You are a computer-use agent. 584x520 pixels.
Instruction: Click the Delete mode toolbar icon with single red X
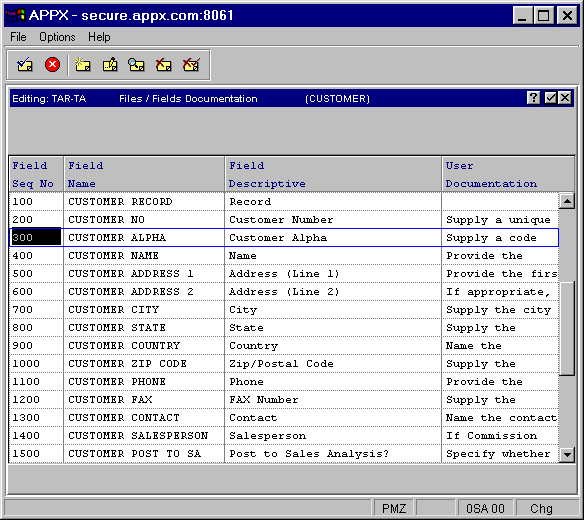[x=164, y=65]
